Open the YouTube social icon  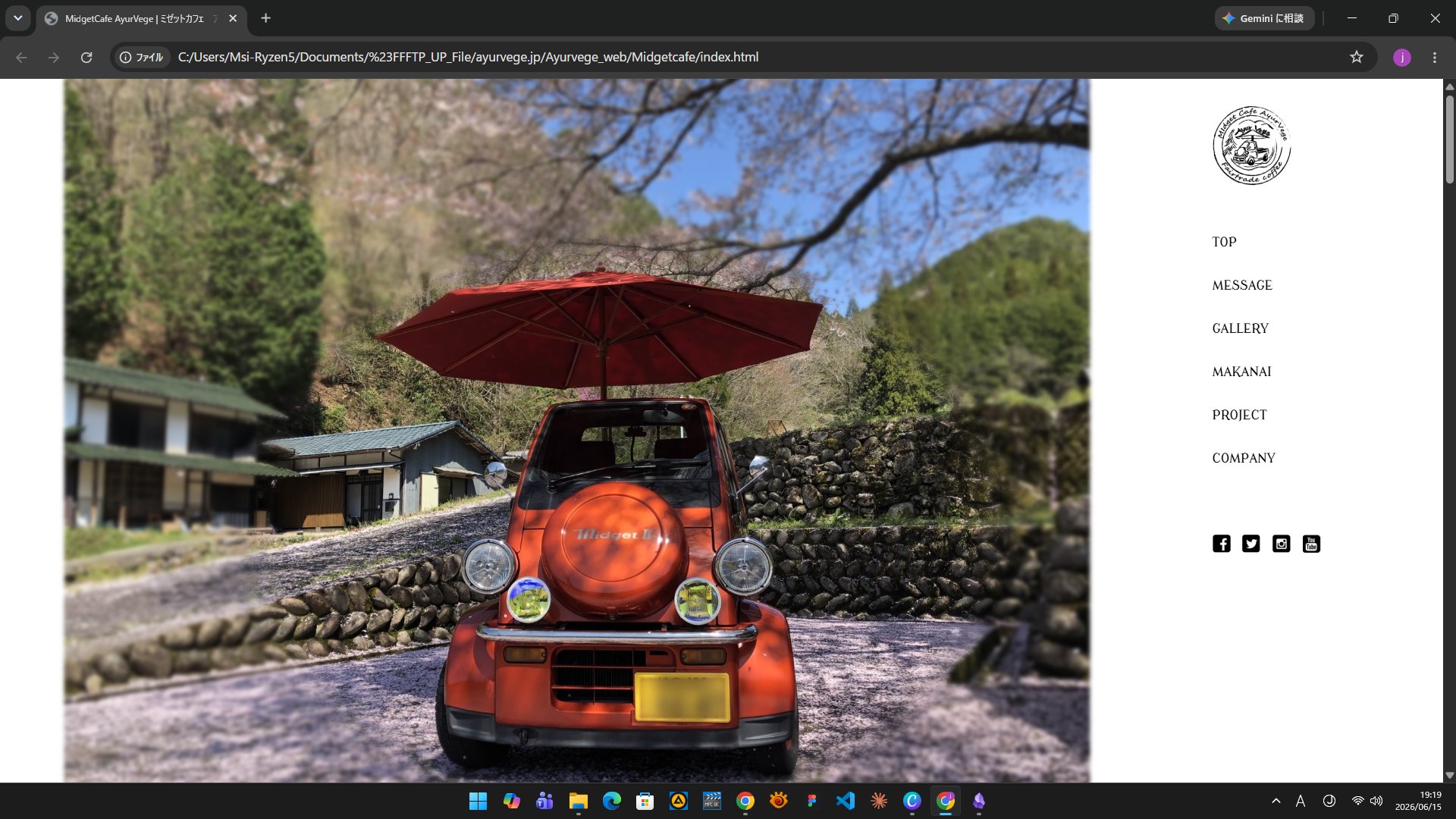[x=1311, y=544]
